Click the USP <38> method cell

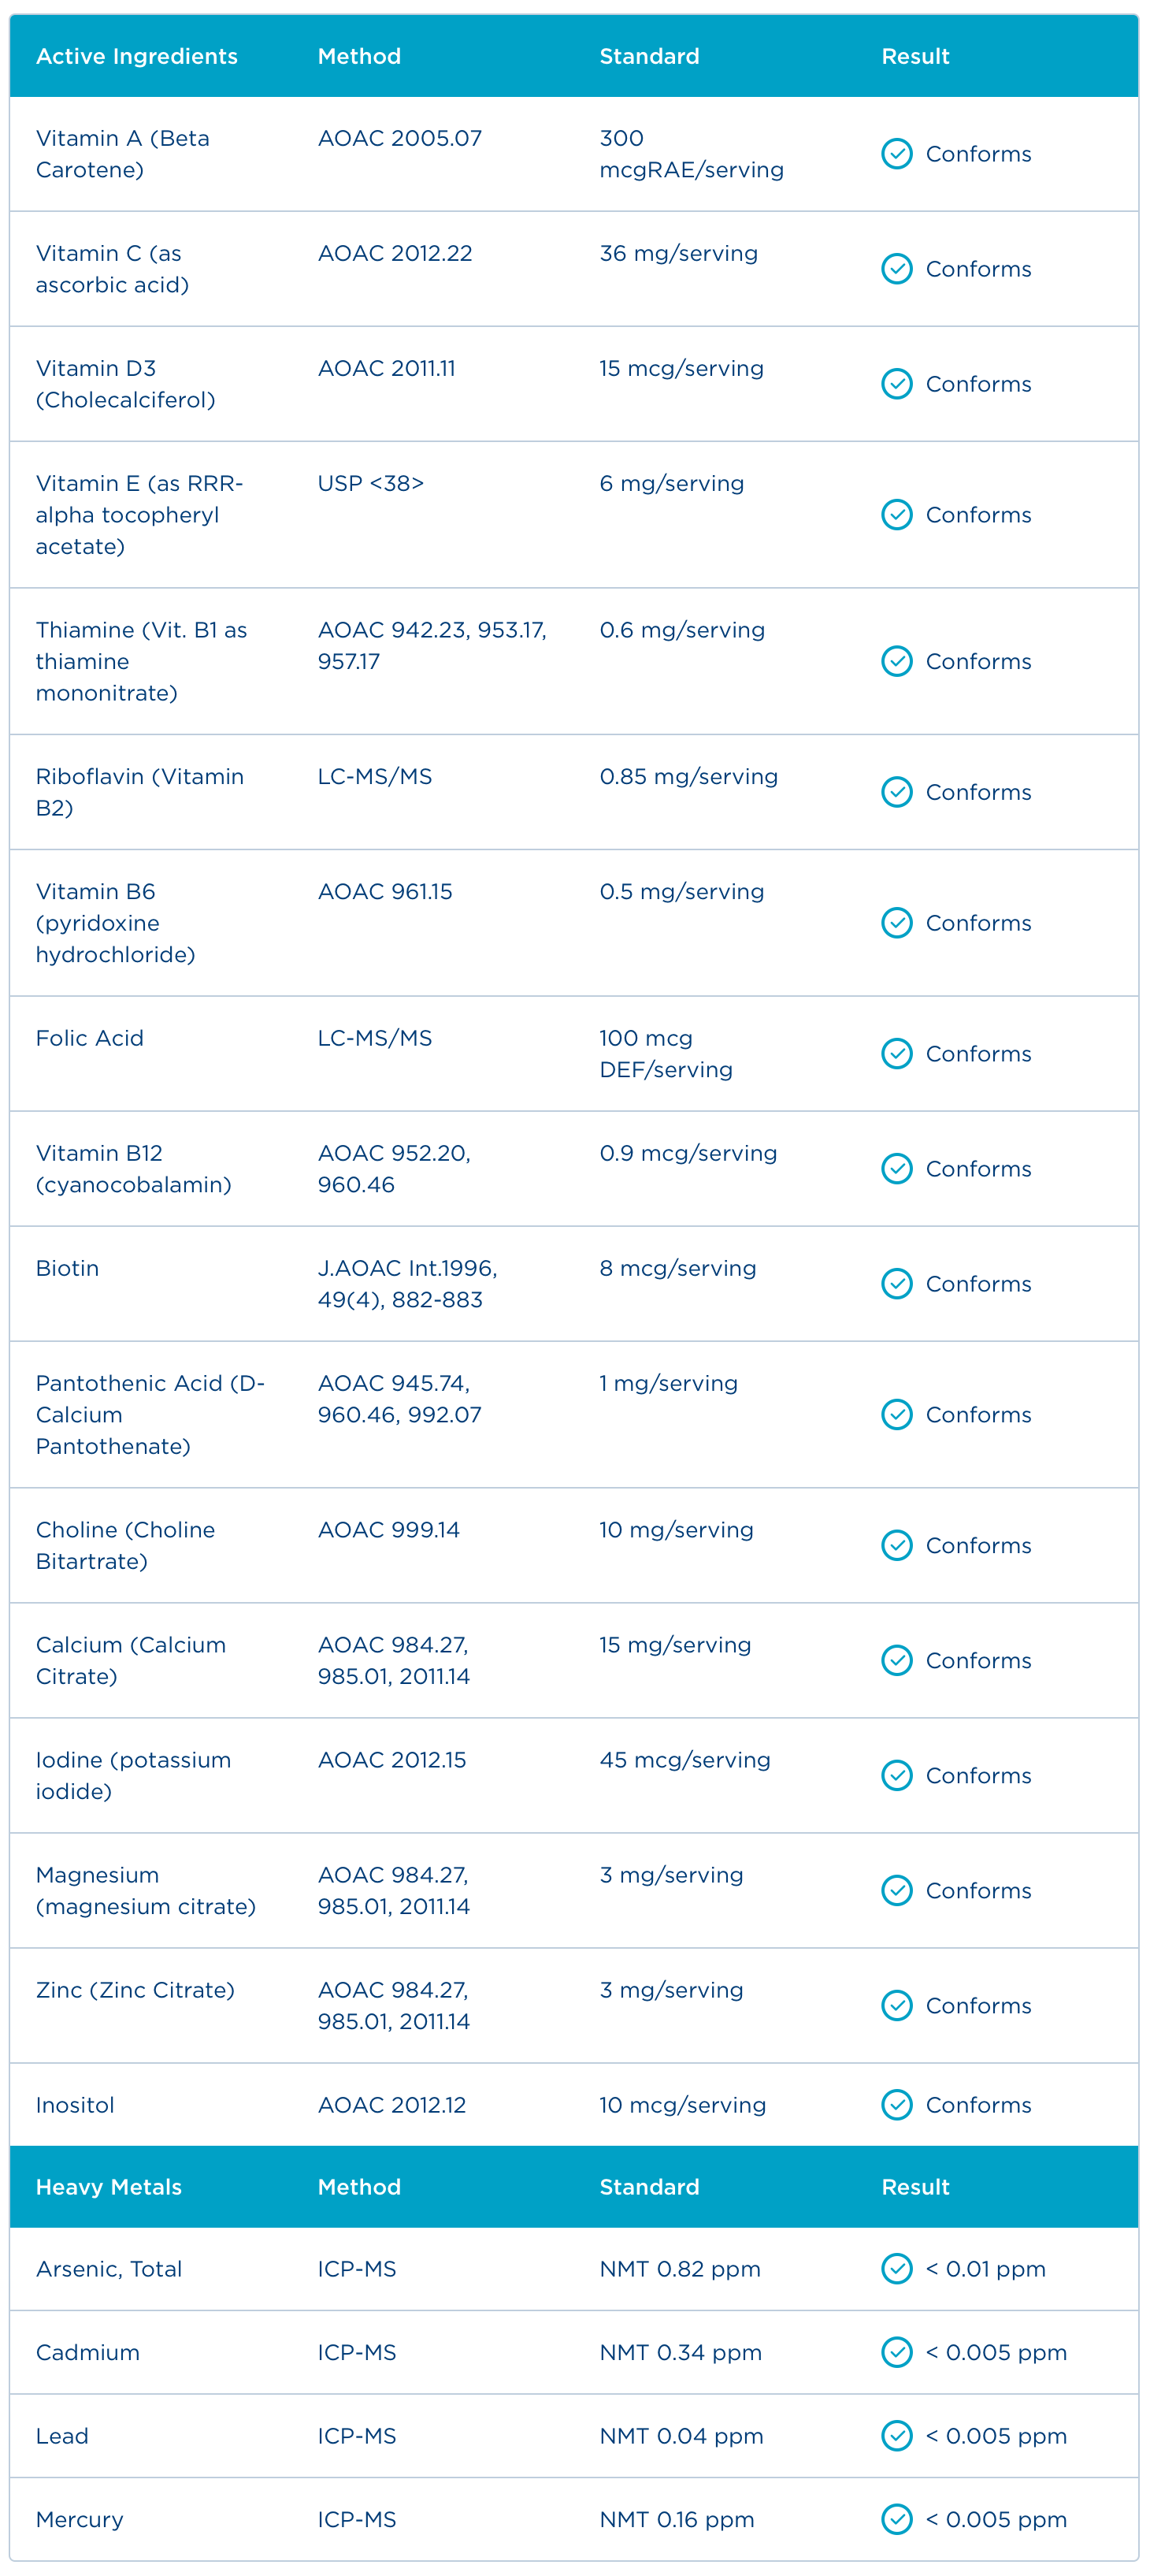(x=370, y=484)
